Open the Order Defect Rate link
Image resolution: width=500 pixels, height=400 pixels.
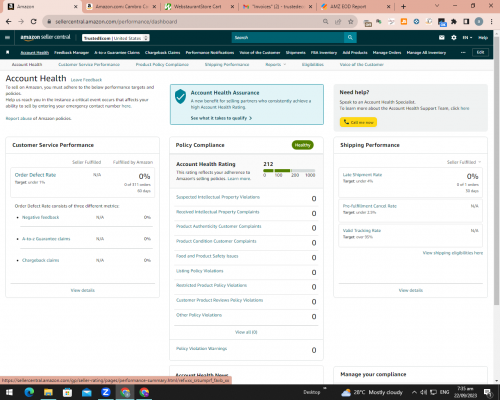[35, 175]
